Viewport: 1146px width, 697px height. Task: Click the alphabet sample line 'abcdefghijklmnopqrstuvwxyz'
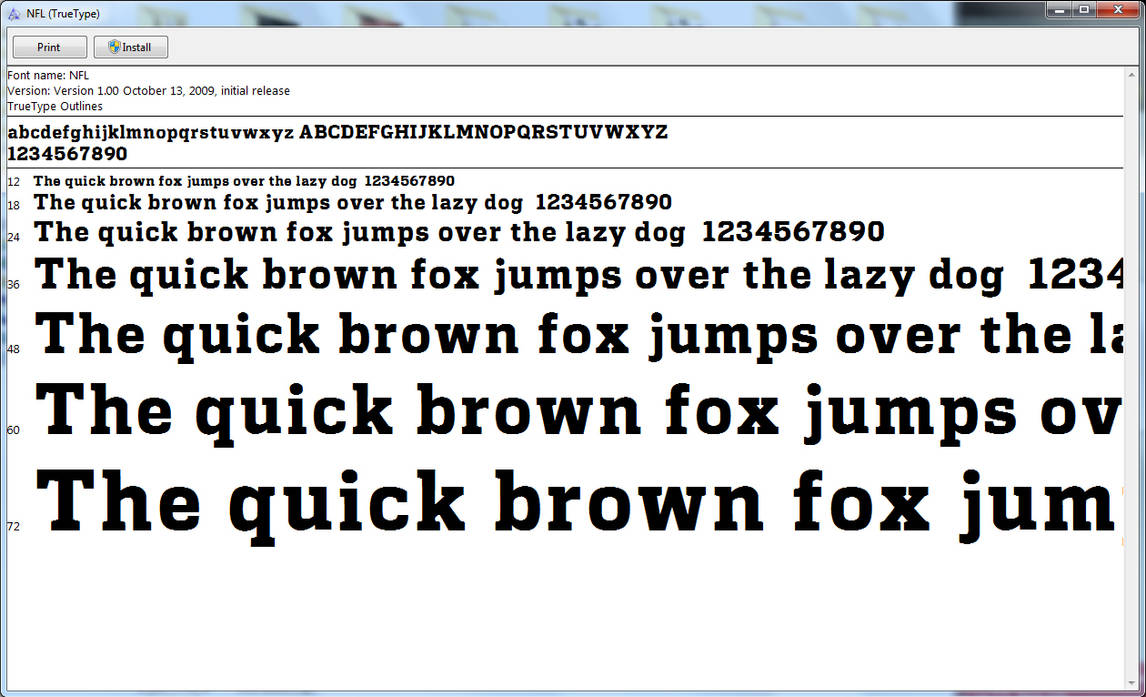[151, 133]
